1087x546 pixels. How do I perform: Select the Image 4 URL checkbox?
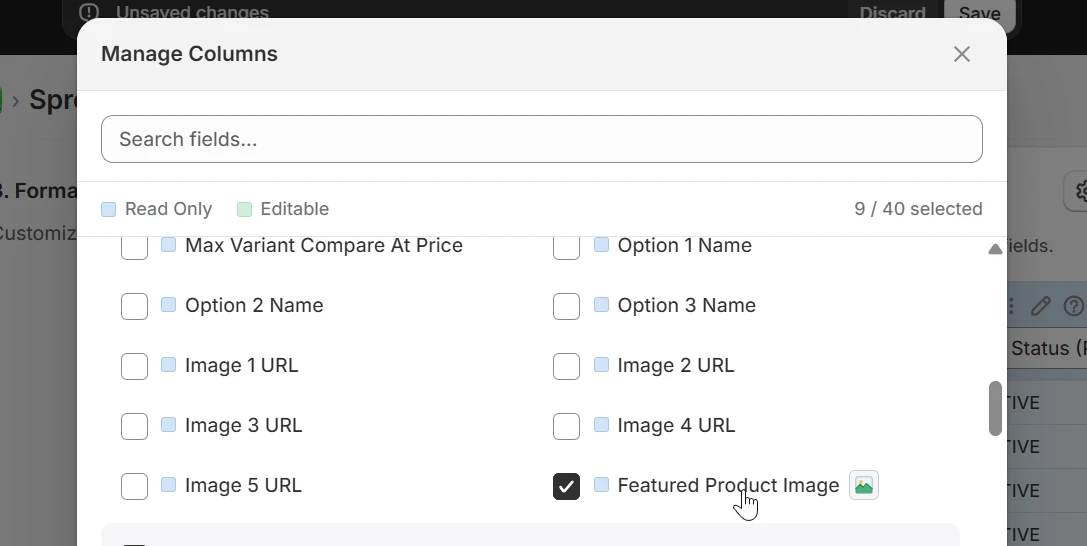pyautogui.click(x=566, y=426)
